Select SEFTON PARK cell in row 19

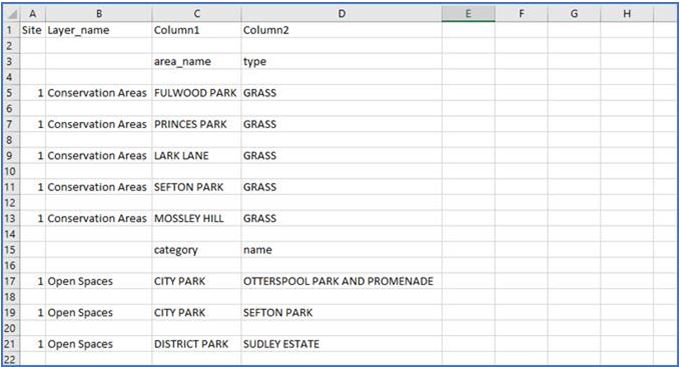pyautogui.click(x=341, y=312)
